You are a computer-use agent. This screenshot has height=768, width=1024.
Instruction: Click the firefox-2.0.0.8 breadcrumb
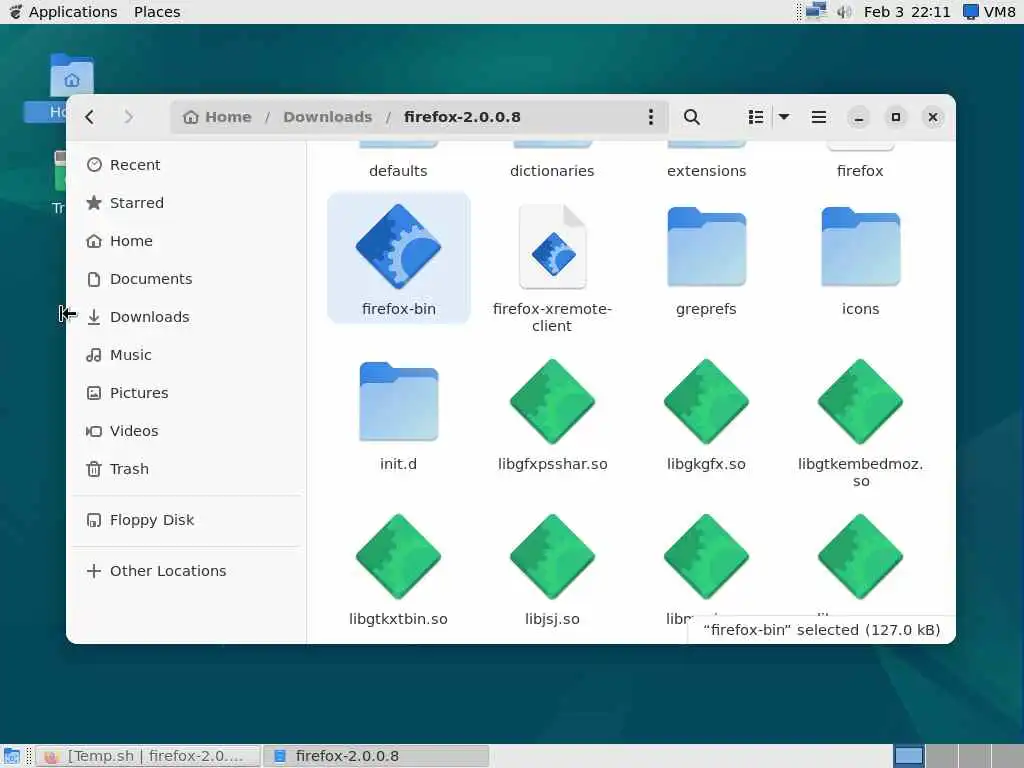pos(462,117)
